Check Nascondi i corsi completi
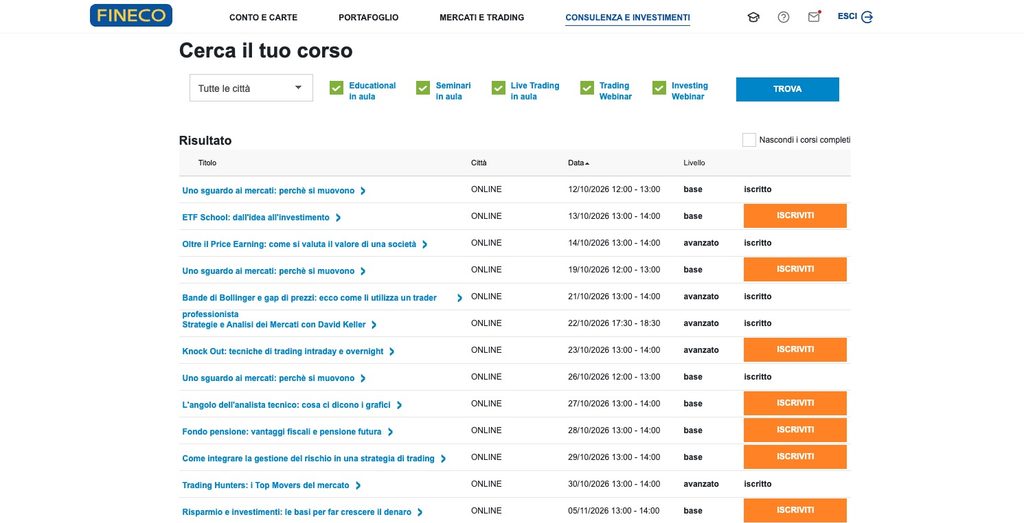Image resolution: width=1024 pixels, height=523 pixels. pos(749,140)
